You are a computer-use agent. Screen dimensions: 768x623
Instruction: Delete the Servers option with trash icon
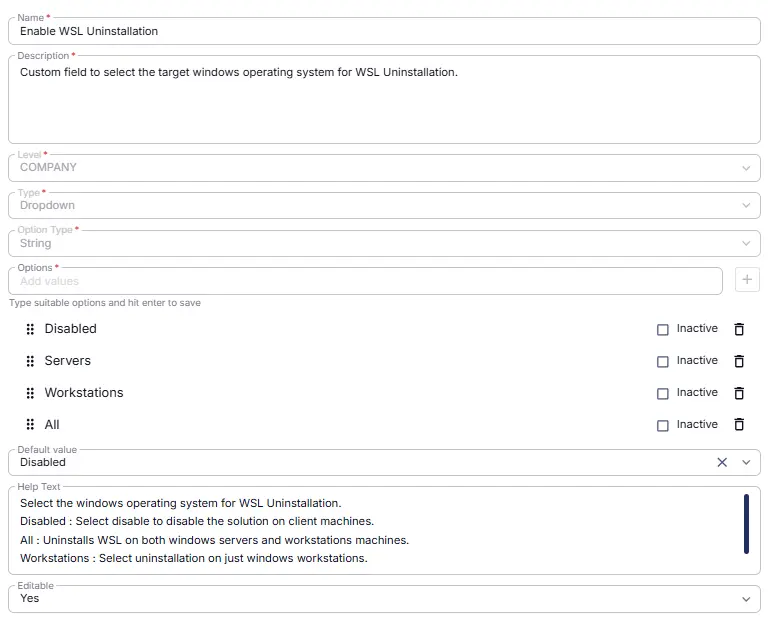click(739, 361)
